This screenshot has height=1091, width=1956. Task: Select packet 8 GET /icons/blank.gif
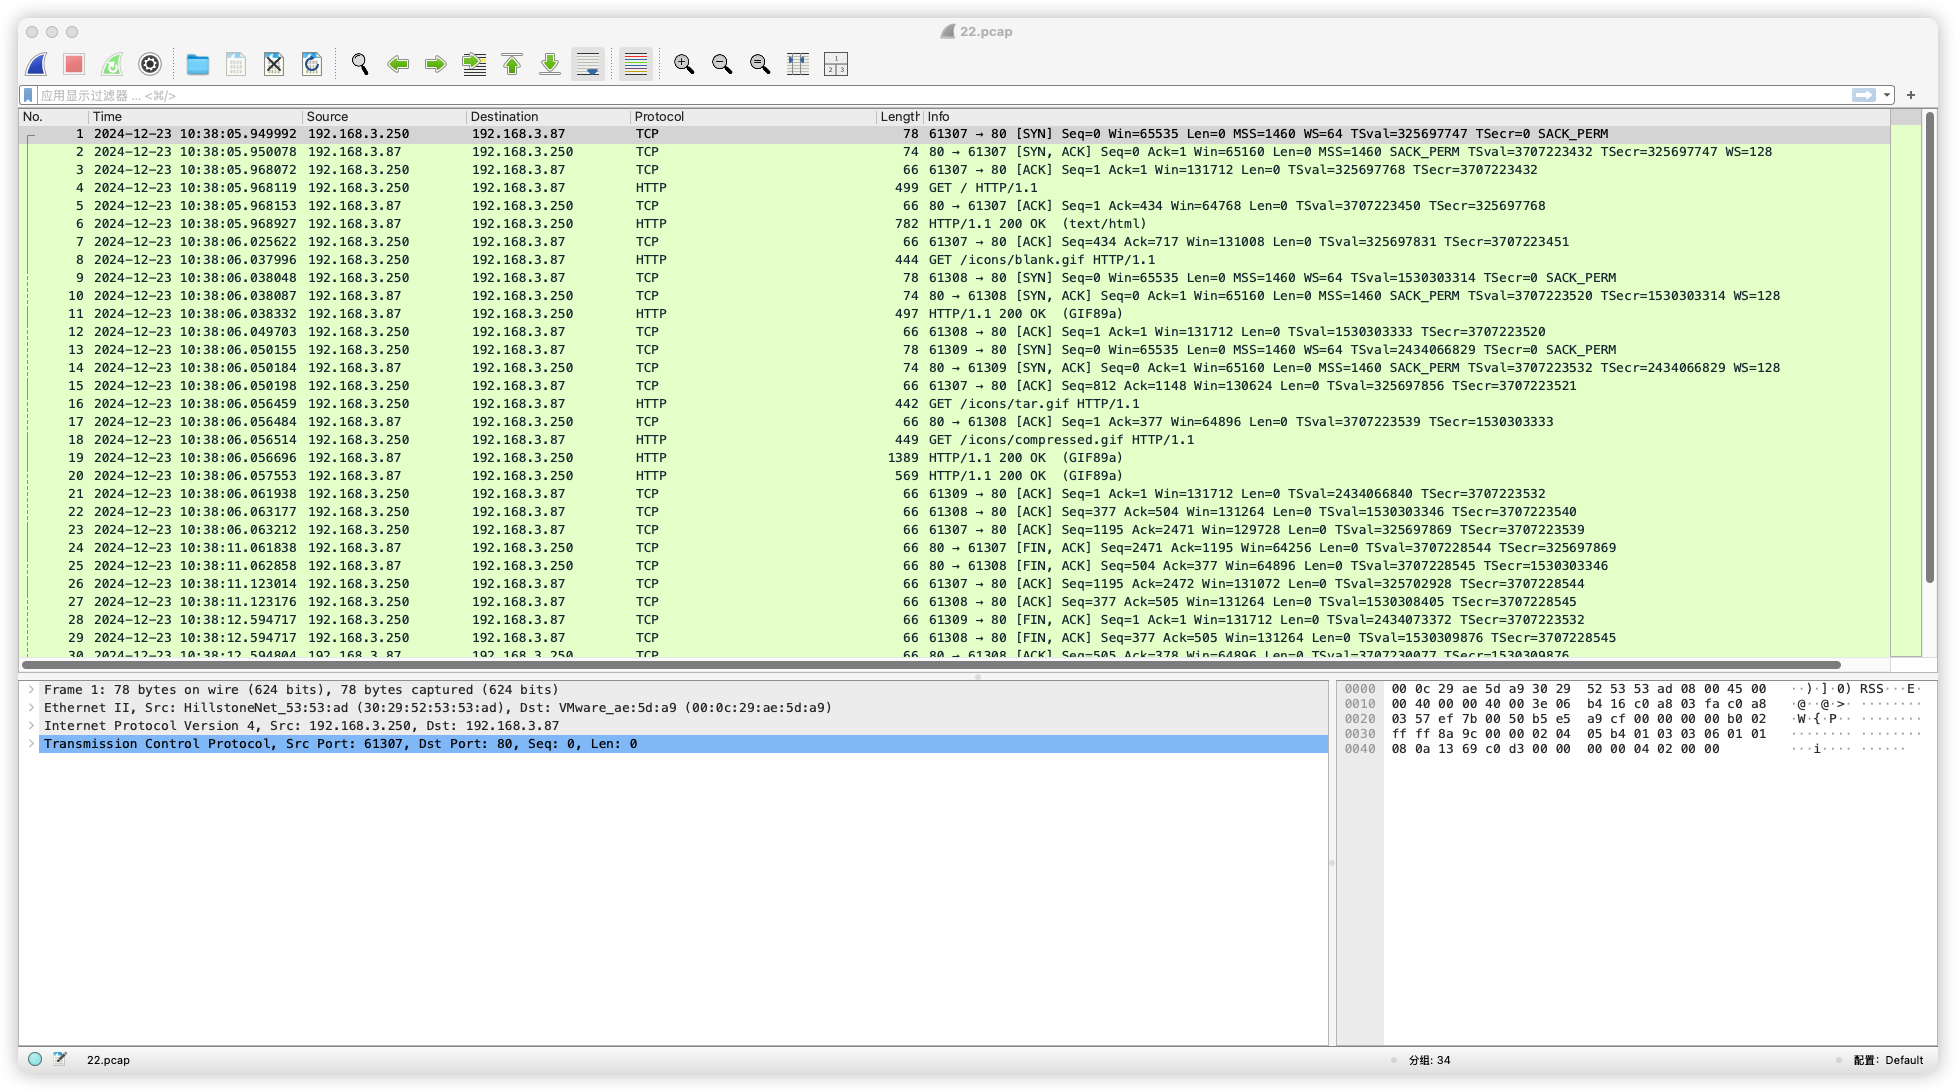click(955, 259)
